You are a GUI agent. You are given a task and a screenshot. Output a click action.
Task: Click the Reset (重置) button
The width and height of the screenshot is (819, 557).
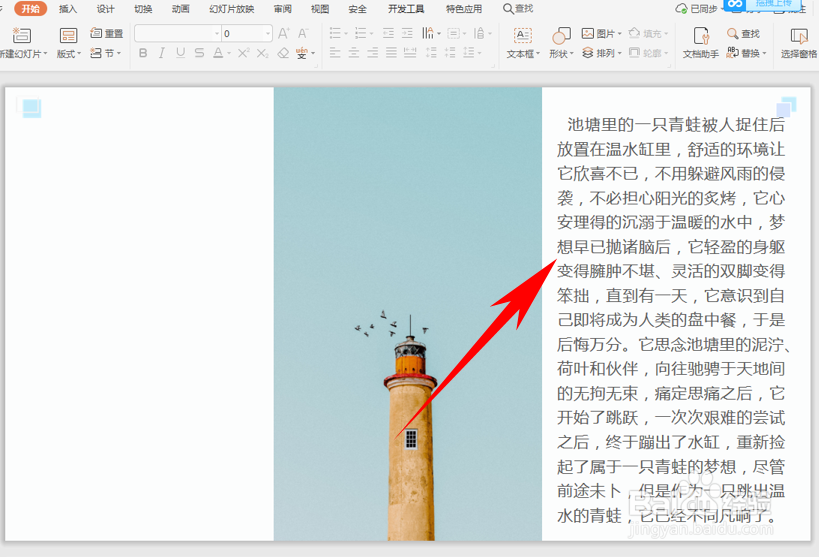point(107,33)
